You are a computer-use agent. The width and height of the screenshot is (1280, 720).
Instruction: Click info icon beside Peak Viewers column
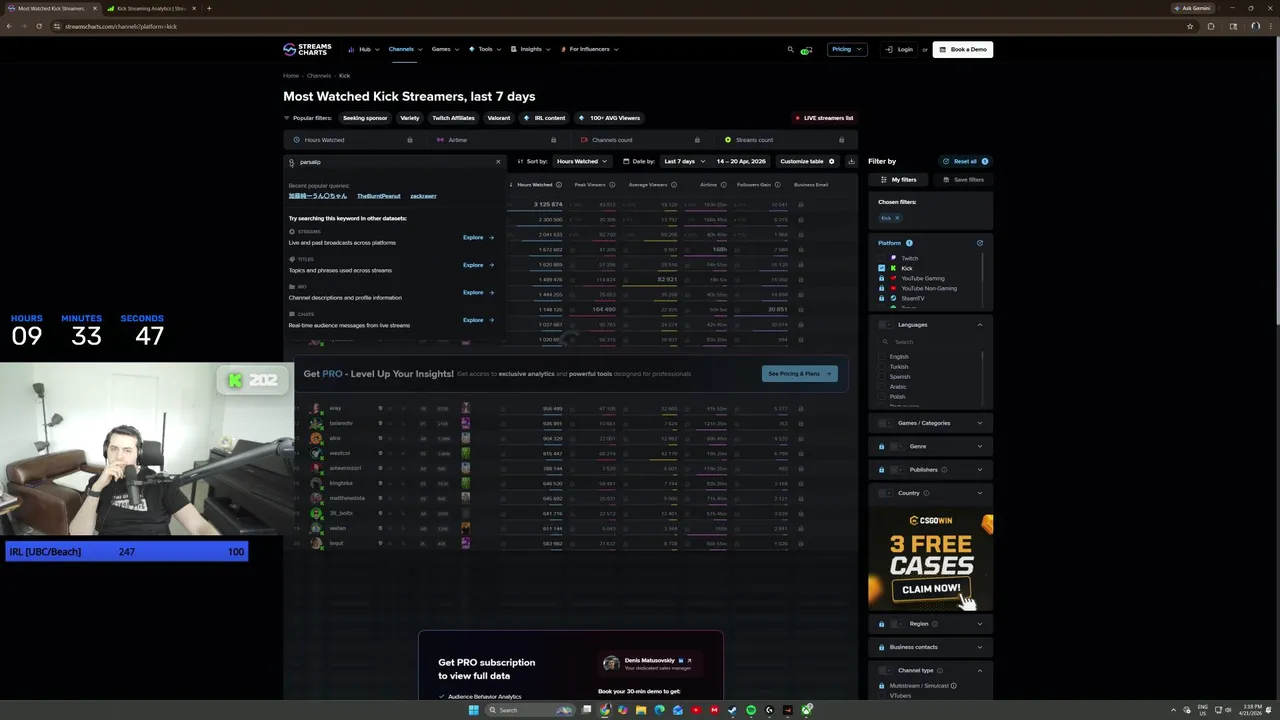click(614, 185)
